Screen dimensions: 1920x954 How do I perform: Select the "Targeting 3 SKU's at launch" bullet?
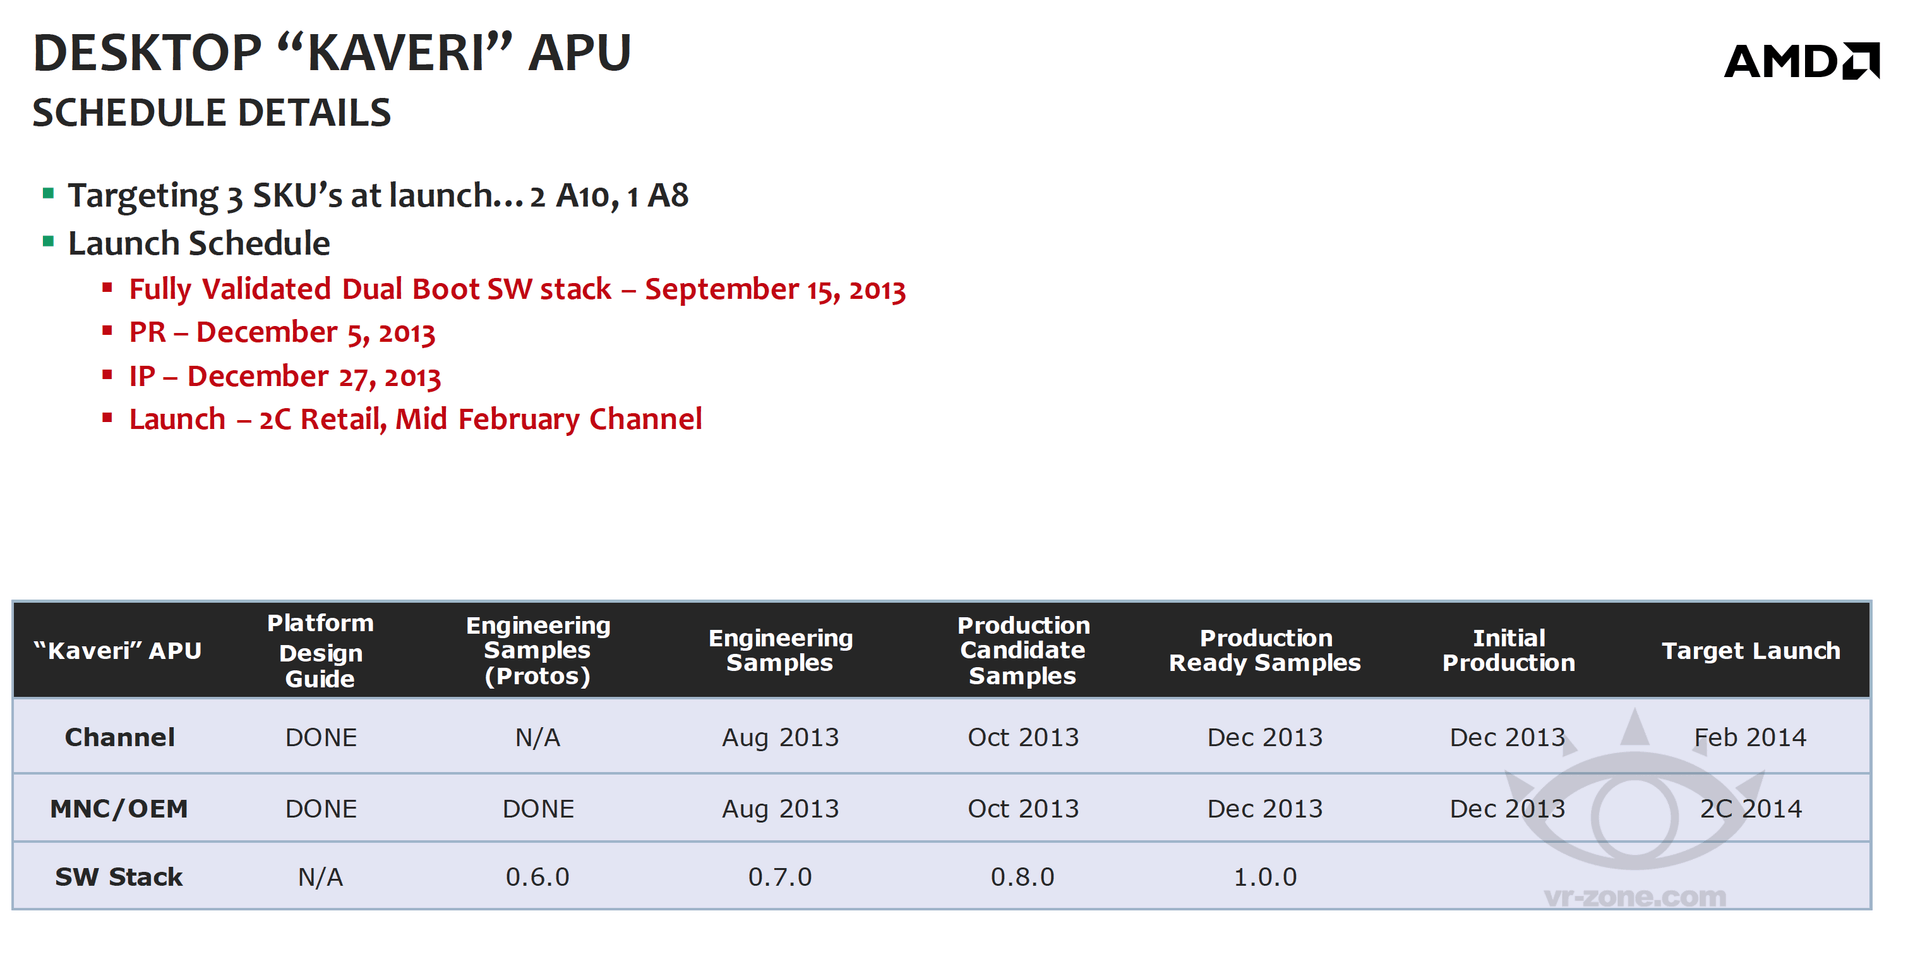(x=378, y=196)
